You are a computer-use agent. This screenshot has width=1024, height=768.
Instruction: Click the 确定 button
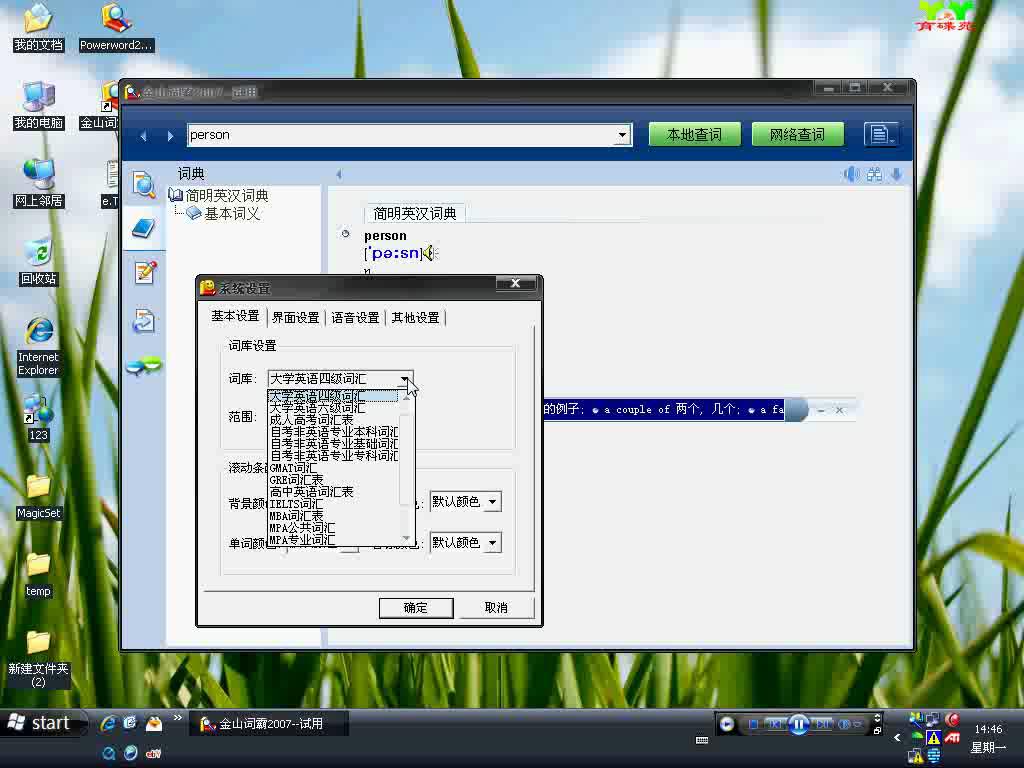(416, 608)
